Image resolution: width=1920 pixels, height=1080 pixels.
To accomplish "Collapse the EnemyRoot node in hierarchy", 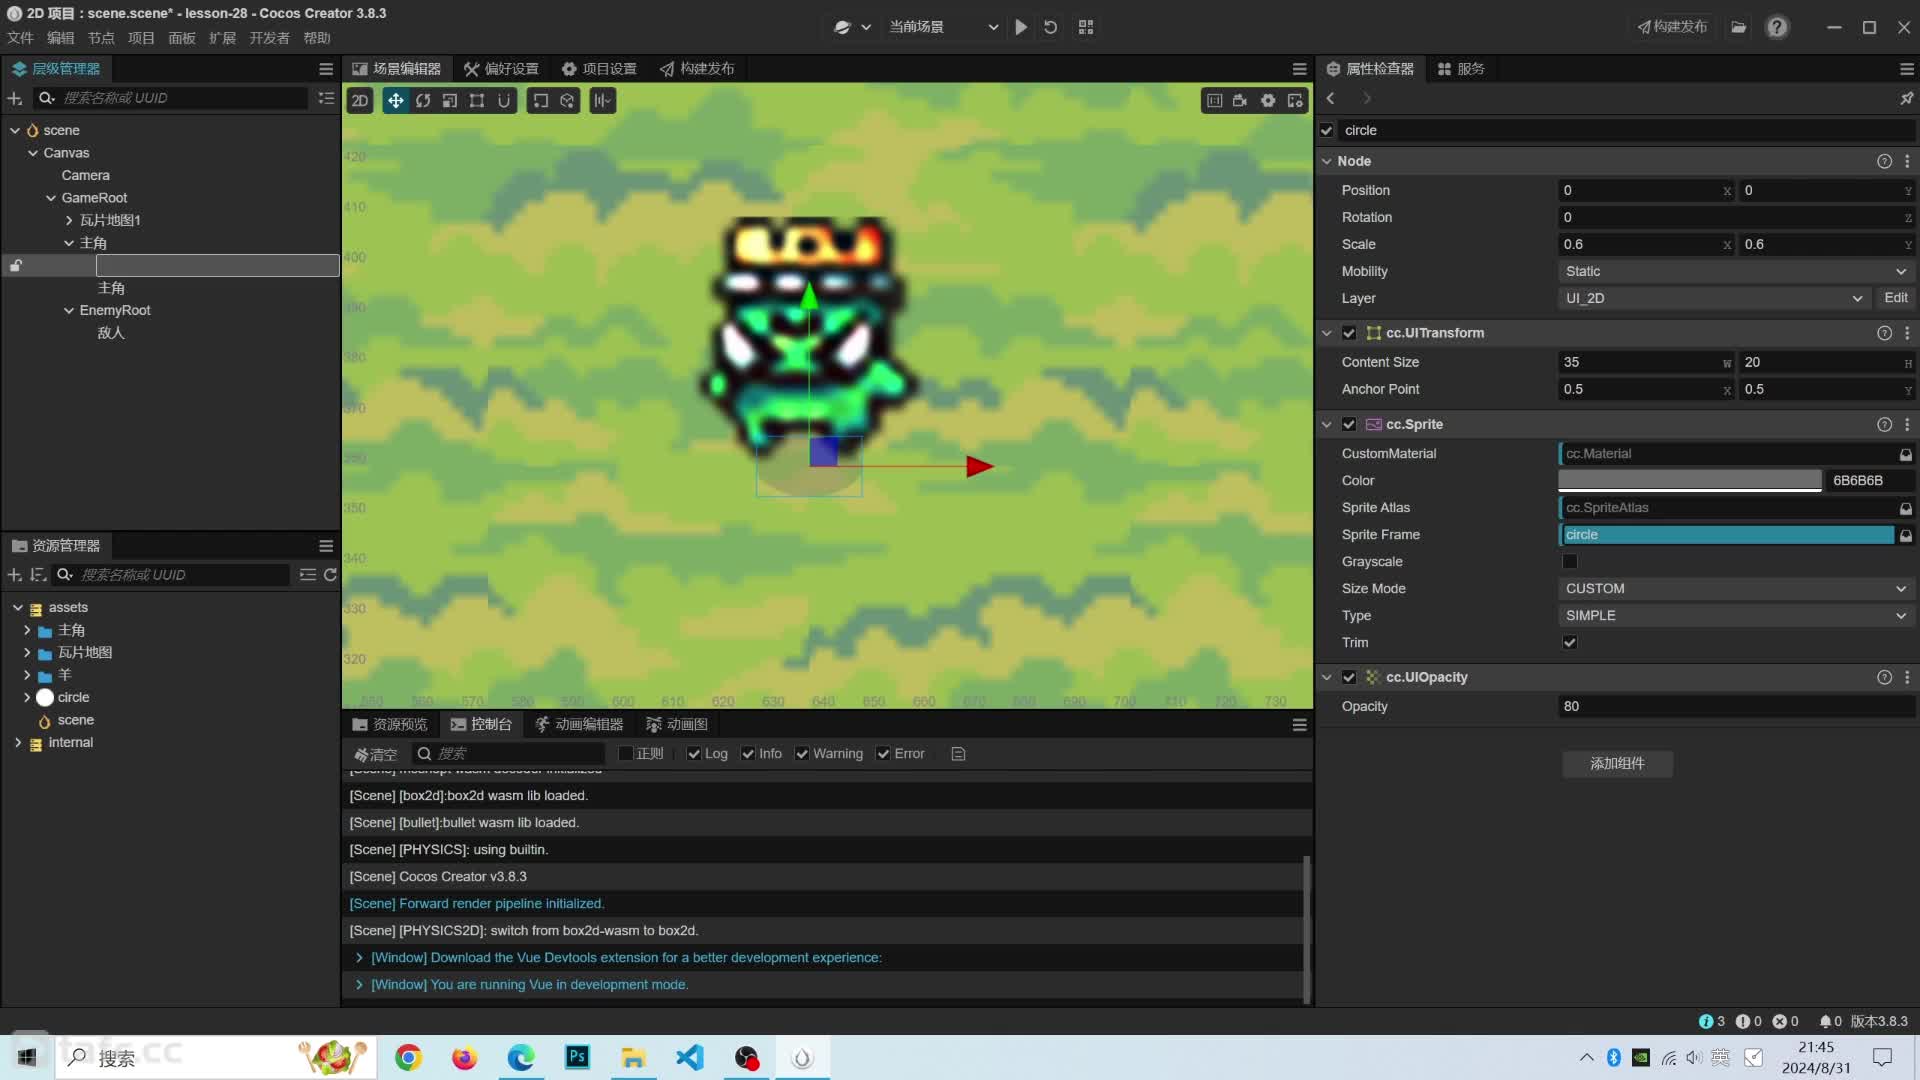I will pyautogui.click(x=69, y=310).
